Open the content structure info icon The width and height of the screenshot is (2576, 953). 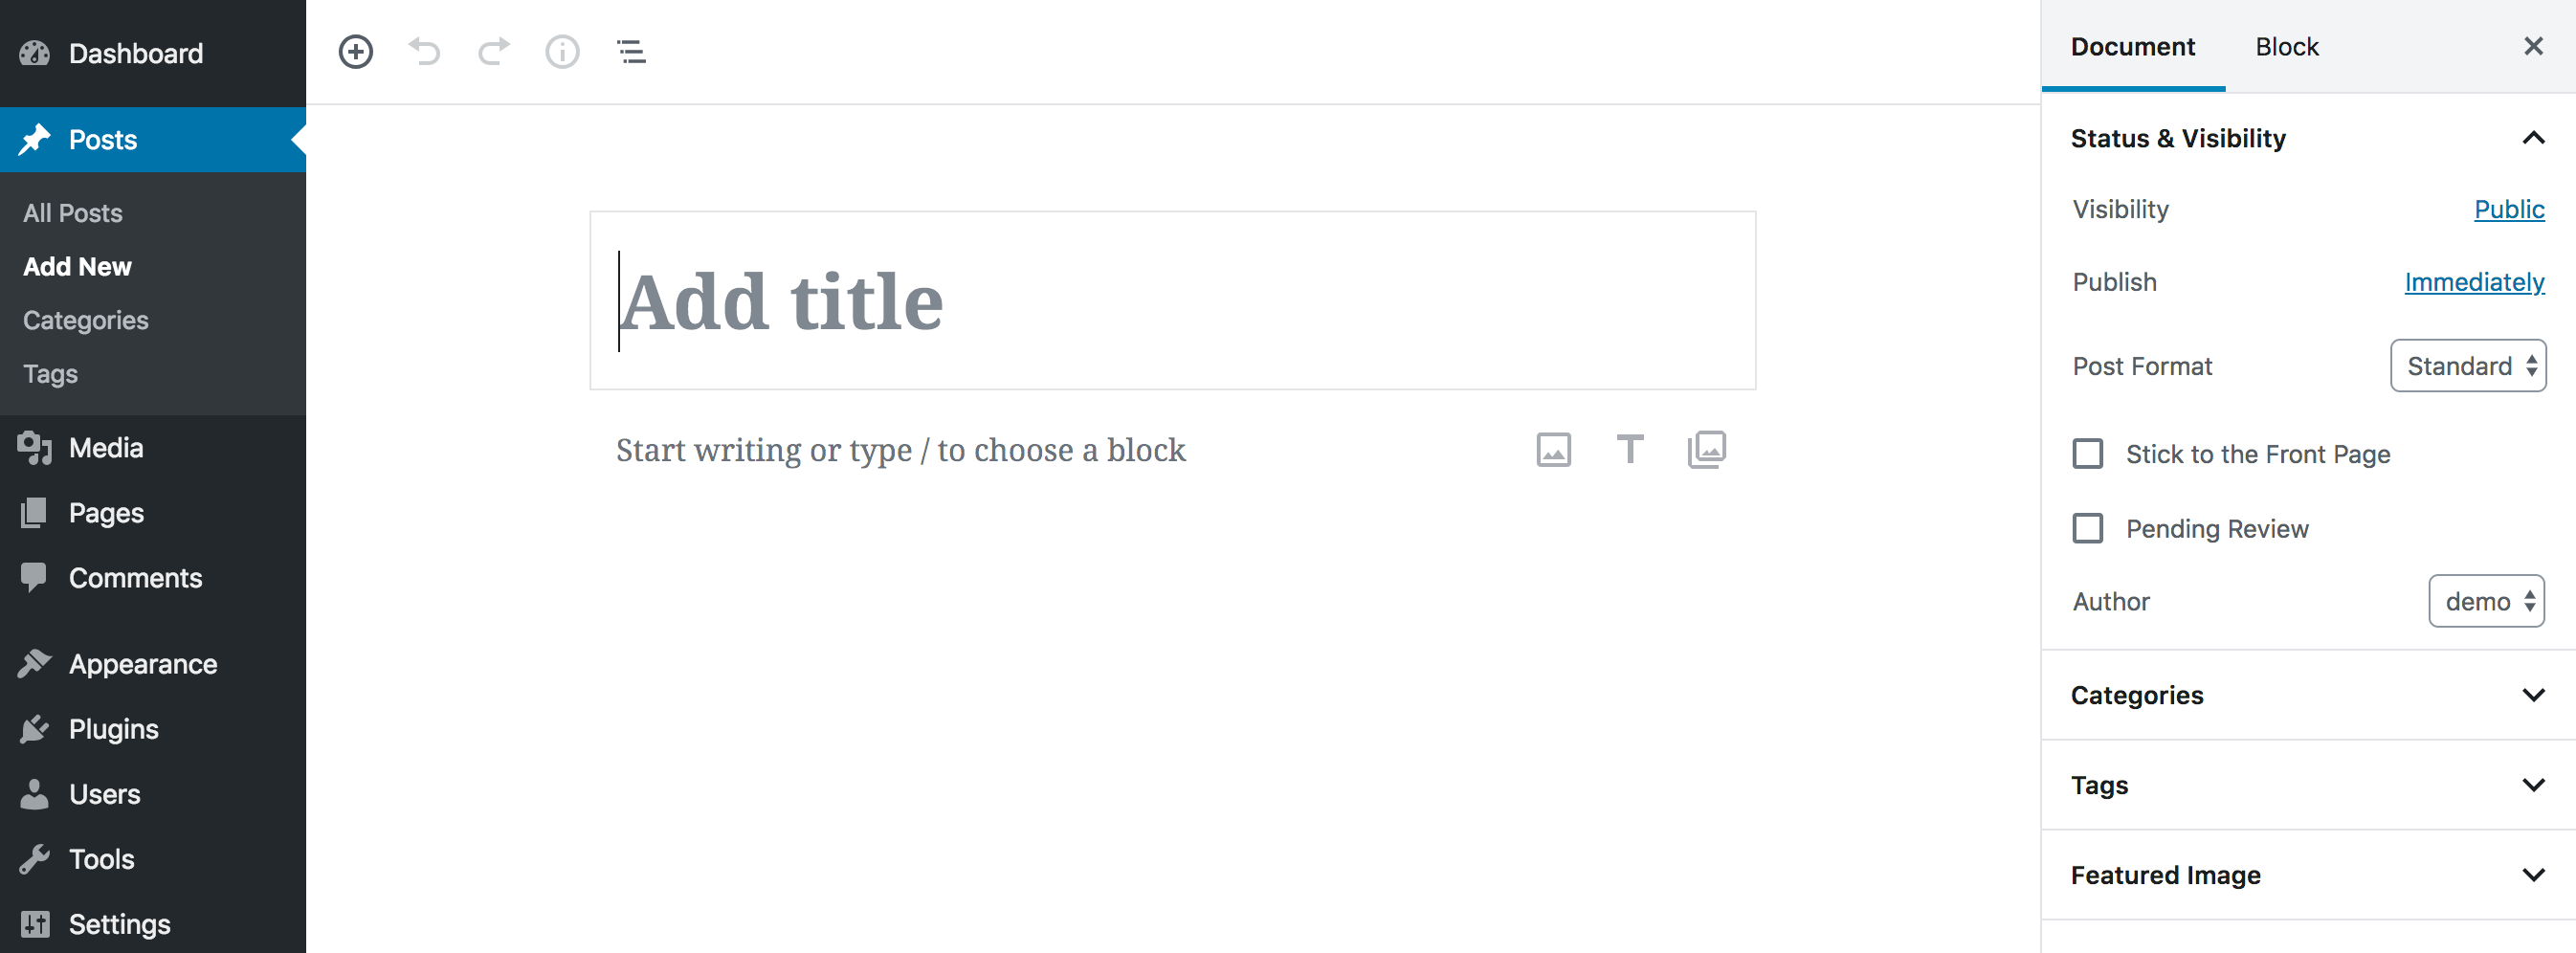tap(562, 51)
